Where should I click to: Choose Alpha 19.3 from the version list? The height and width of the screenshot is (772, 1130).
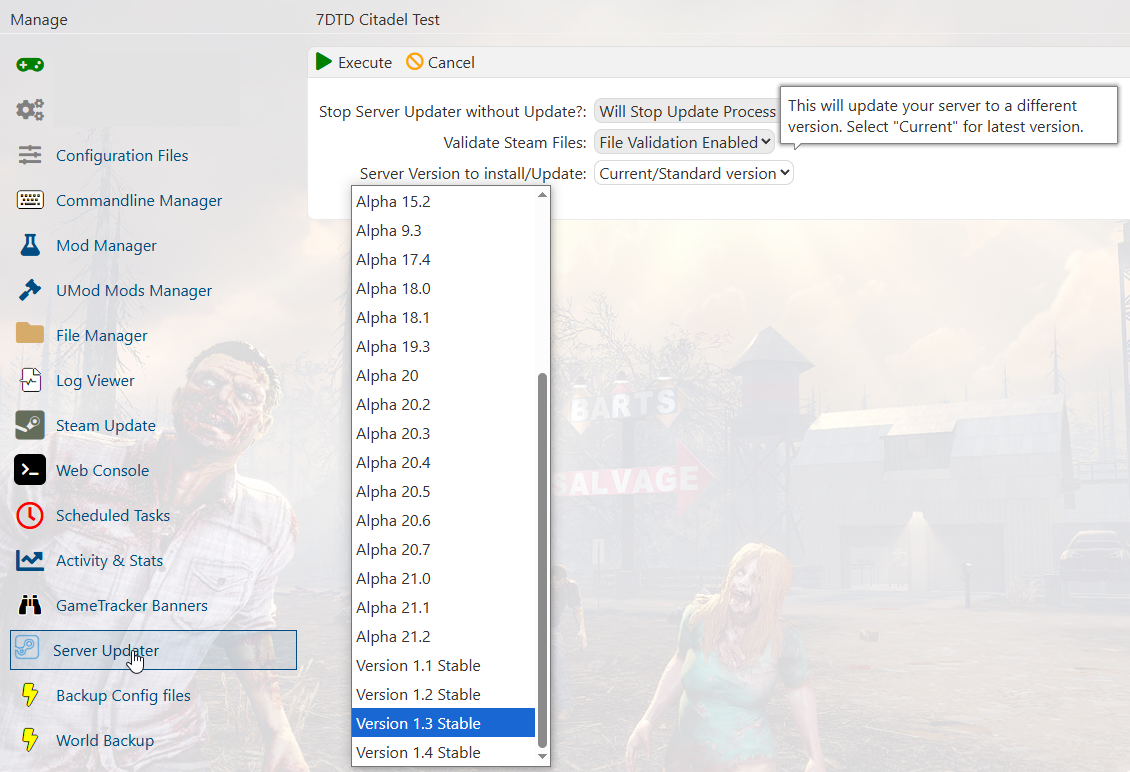pos(443,346)
